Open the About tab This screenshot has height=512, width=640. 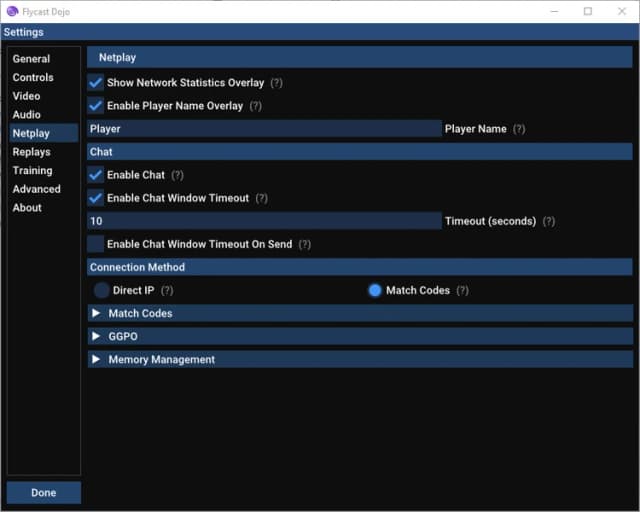coord(44,208)
